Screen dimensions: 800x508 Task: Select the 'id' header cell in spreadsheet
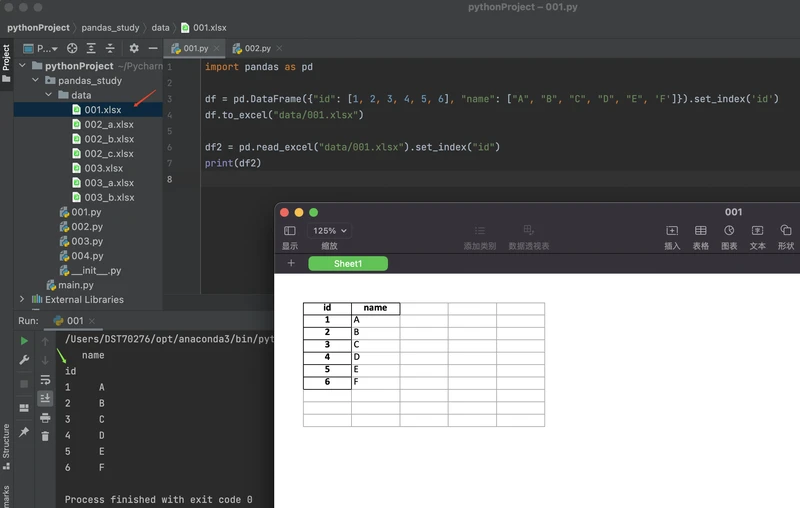point(327,308)
